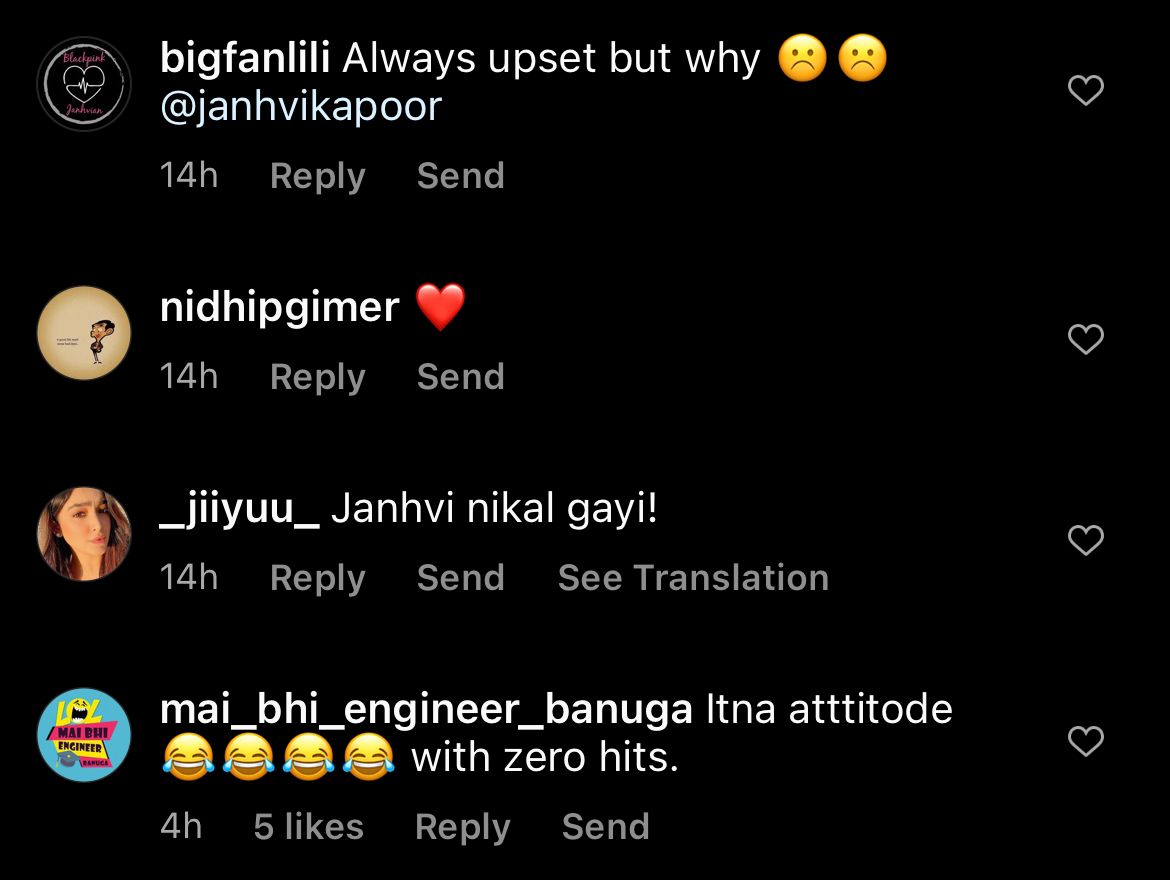
Task: Send bigfanlili's comment
Action: coord(460,176)
